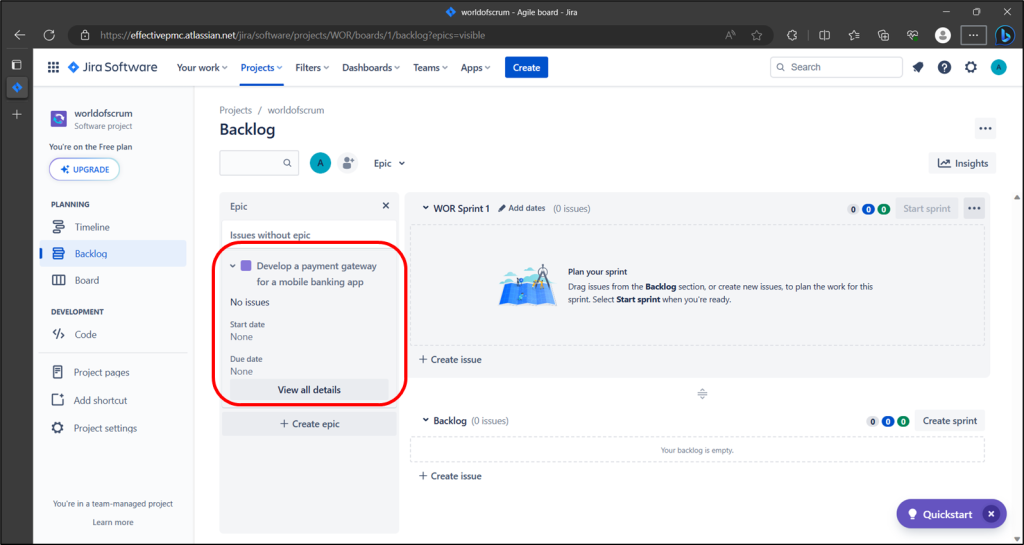Click the Start sprint button
The image size is (1024, 545).
[927, 208]
